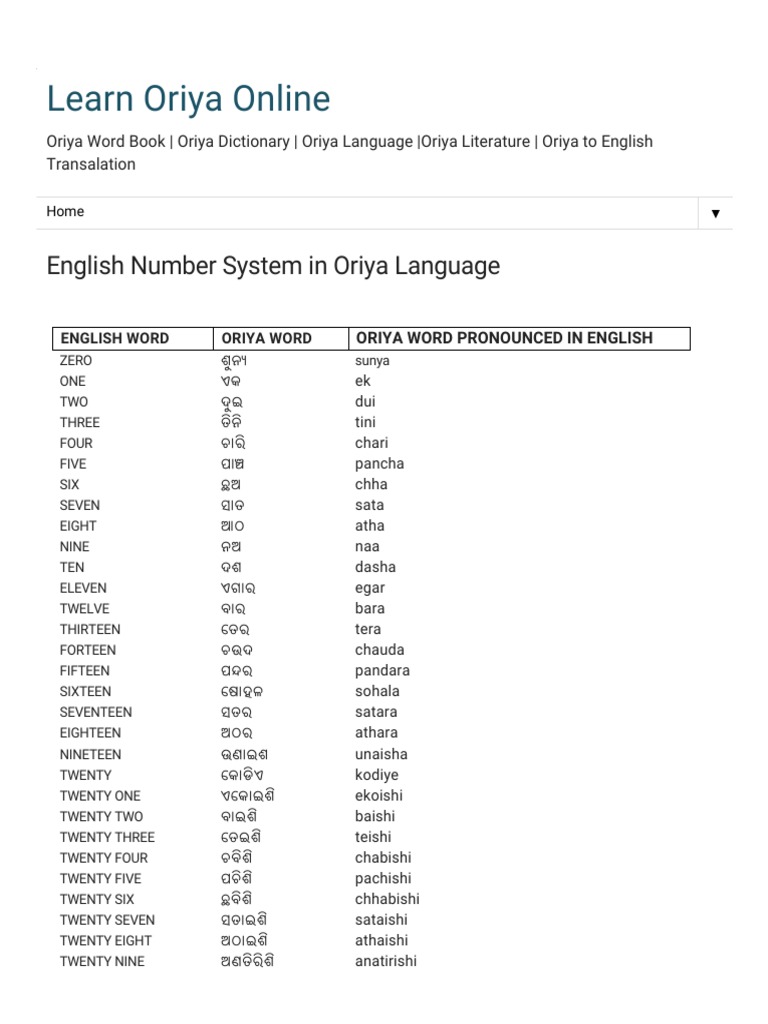Select the FORTEEN cell
The height and width of the screenshot is (1024, 768).
click(x=88, y=650)
